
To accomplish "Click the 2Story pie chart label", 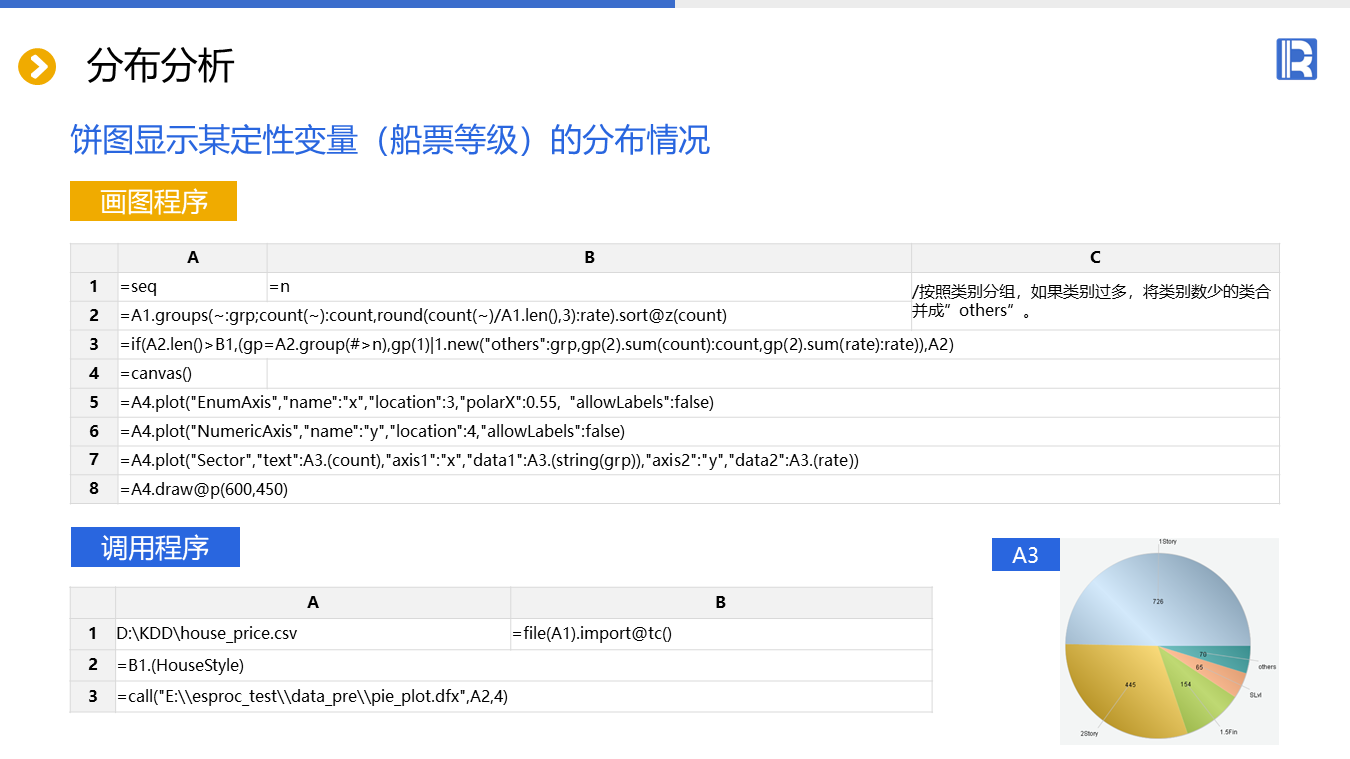I will [x=1089, y=734].
